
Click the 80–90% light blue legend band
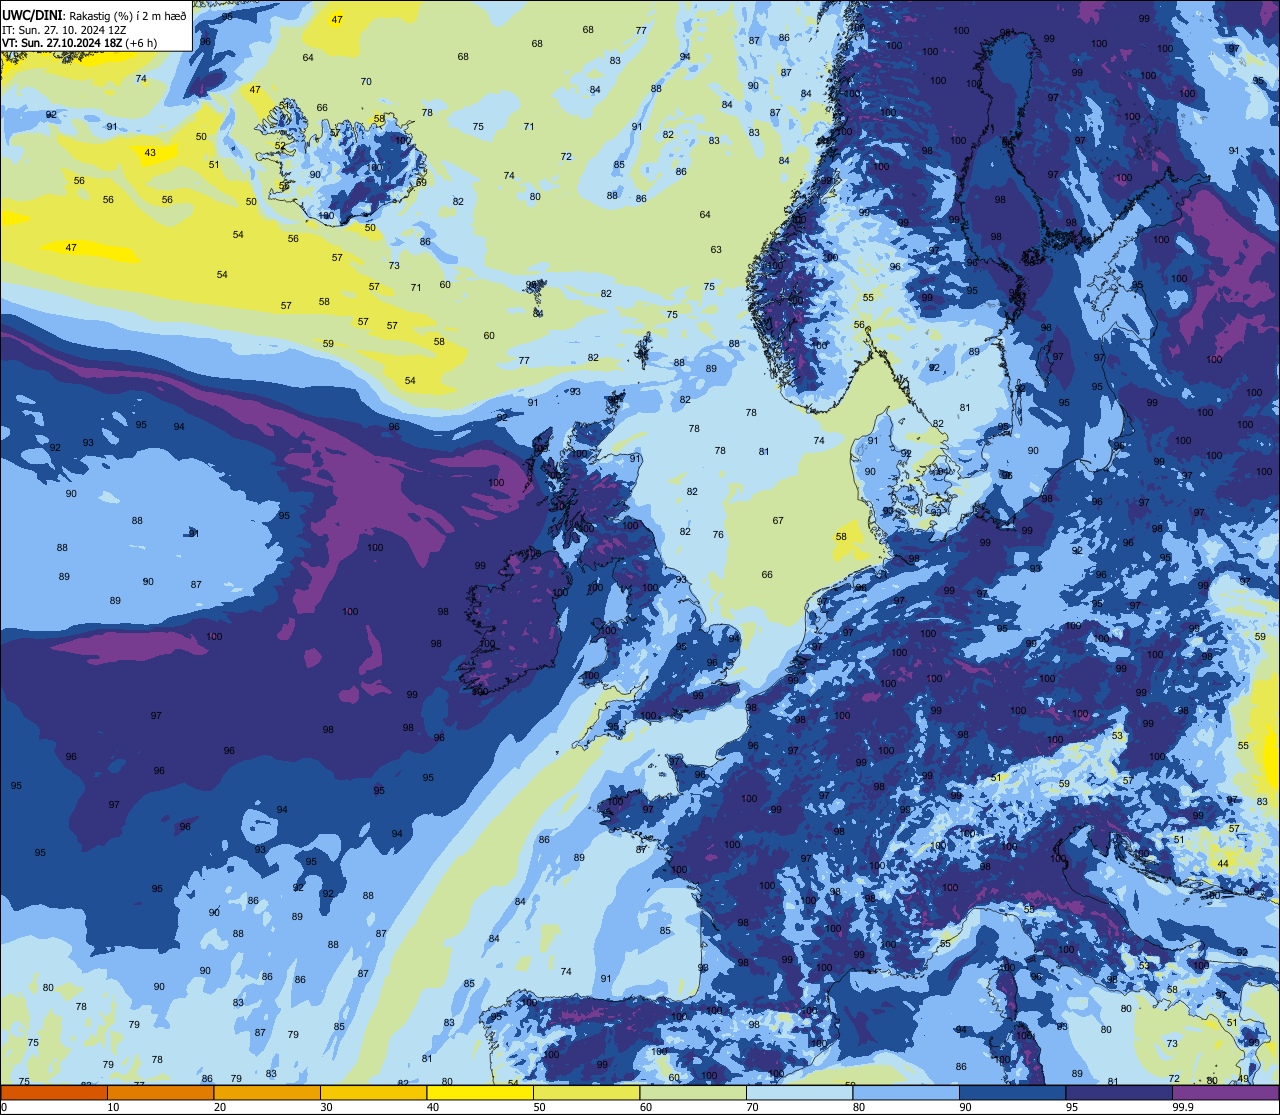pyautogui.click(x=906, y=1092)
